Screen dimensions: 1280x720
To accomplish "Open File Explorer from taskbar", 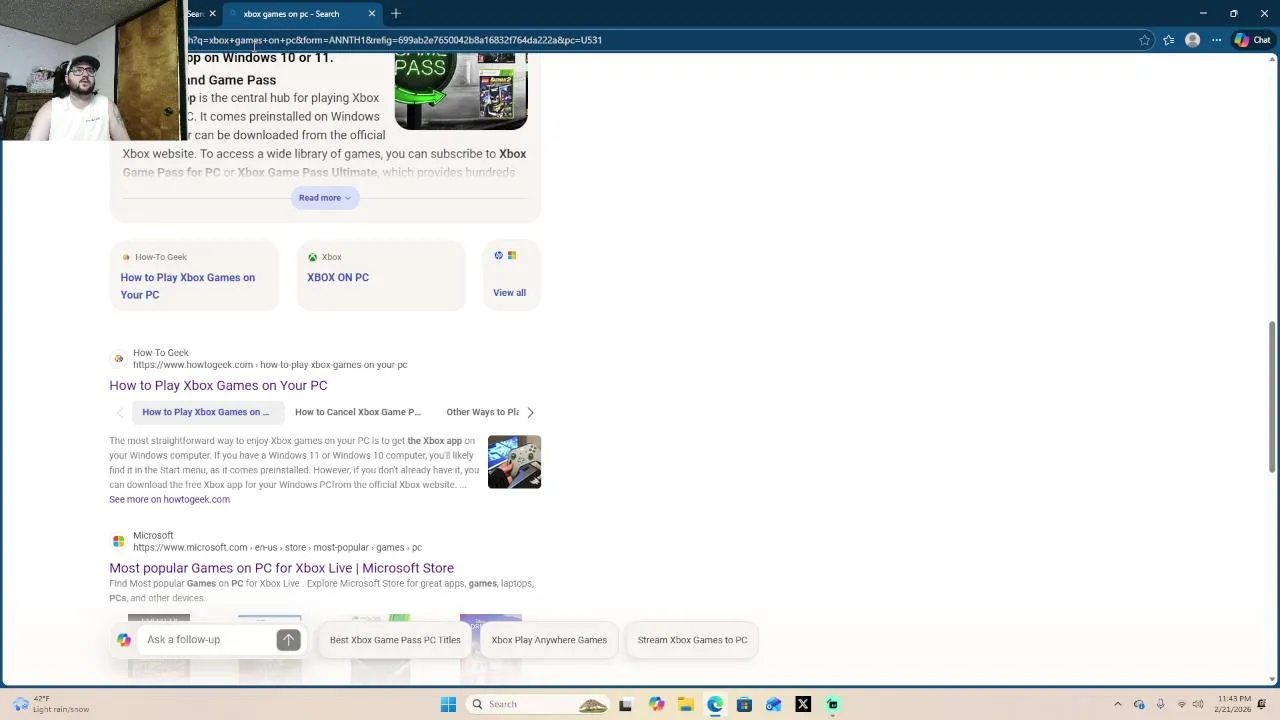I will (x=686, y=704).
